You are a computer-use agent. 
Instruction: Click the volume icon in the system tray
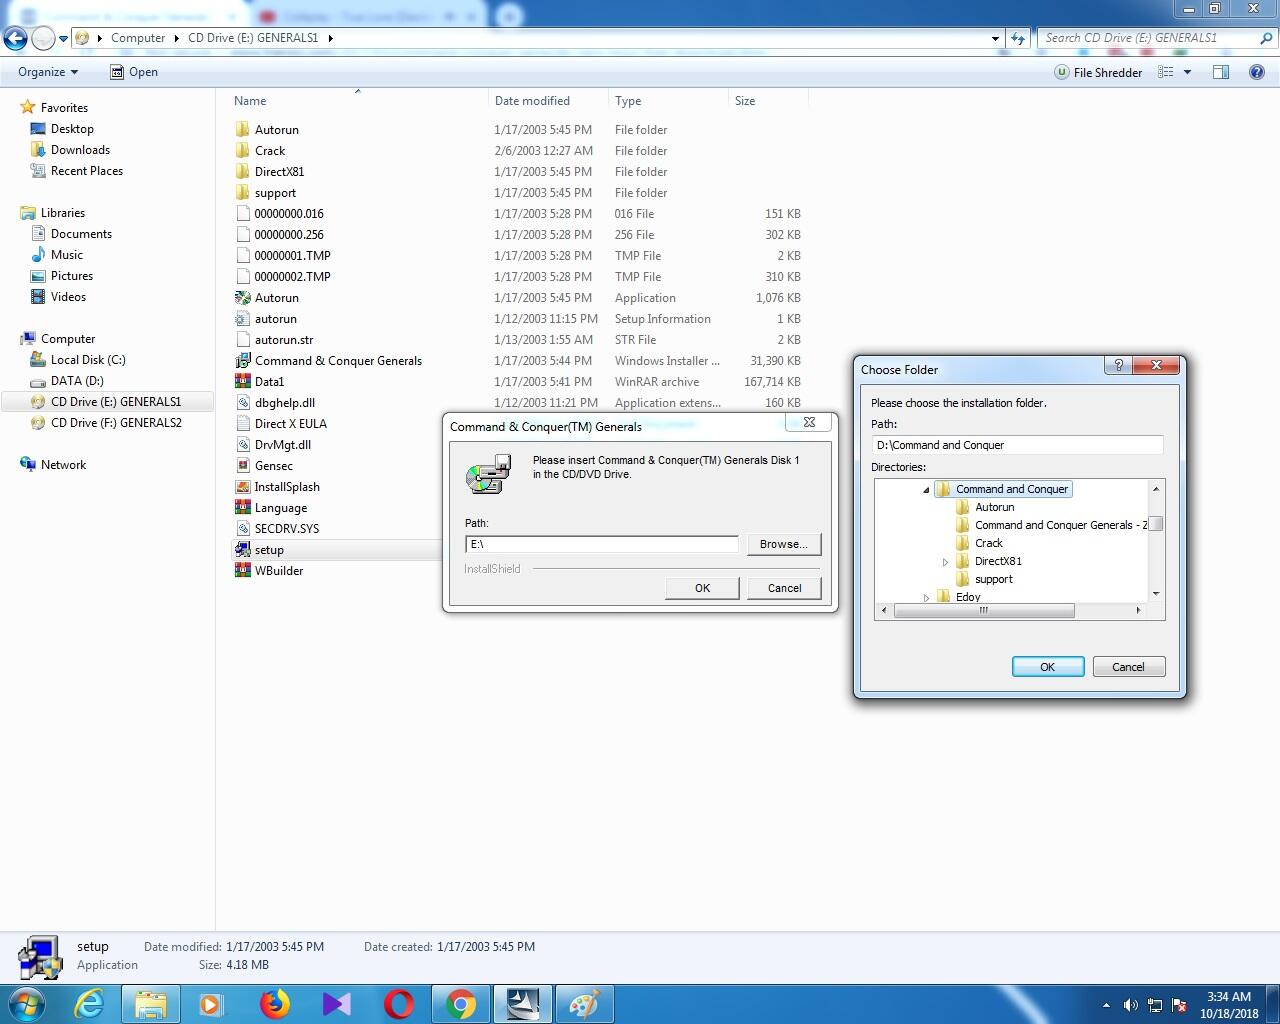pos(1131,1005)
